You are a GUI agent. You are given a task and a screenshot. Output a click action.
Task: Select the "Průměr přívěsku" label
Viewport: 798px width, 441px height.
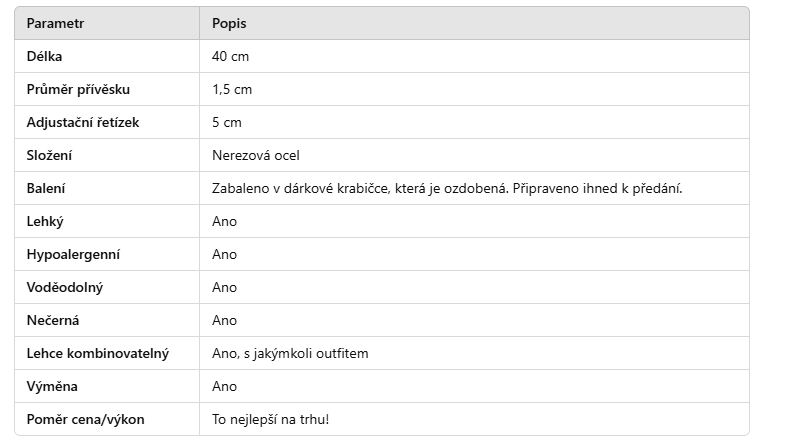pyautogui.click(x=78, y=89)
